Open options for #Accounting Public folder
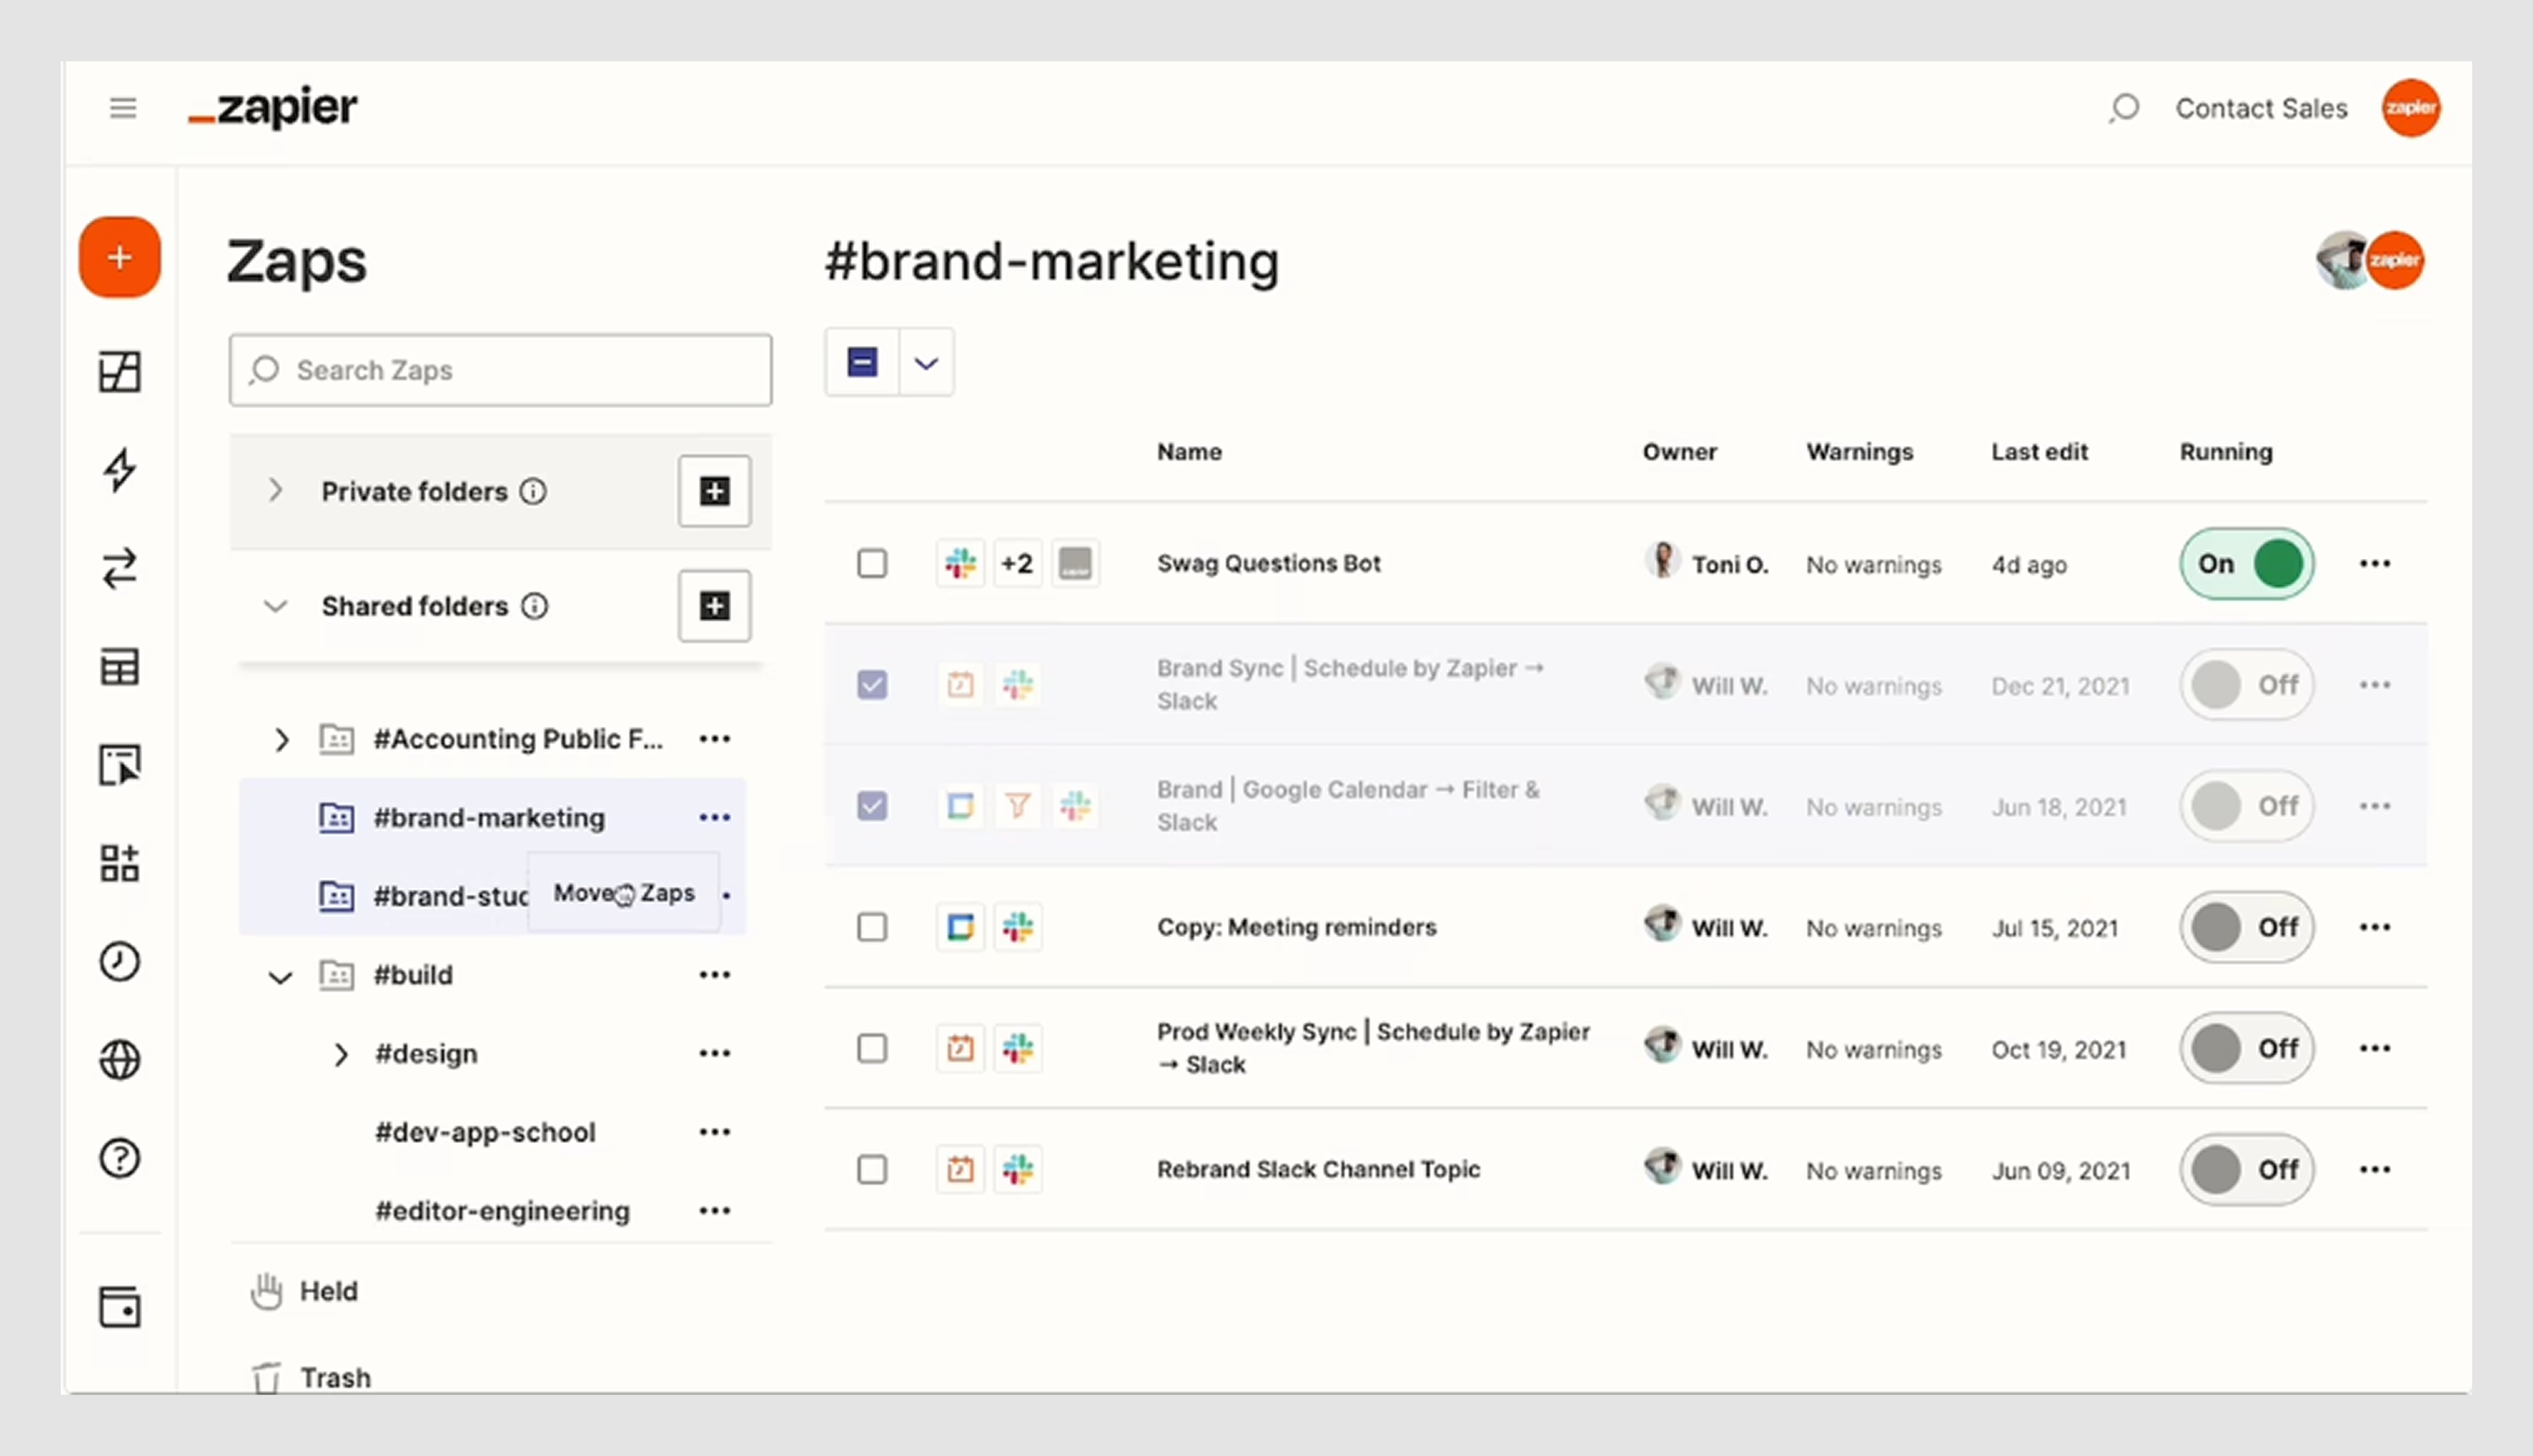Viewport: 2533px width, 1456px height. pyautogui.click(x=715, y=739)
